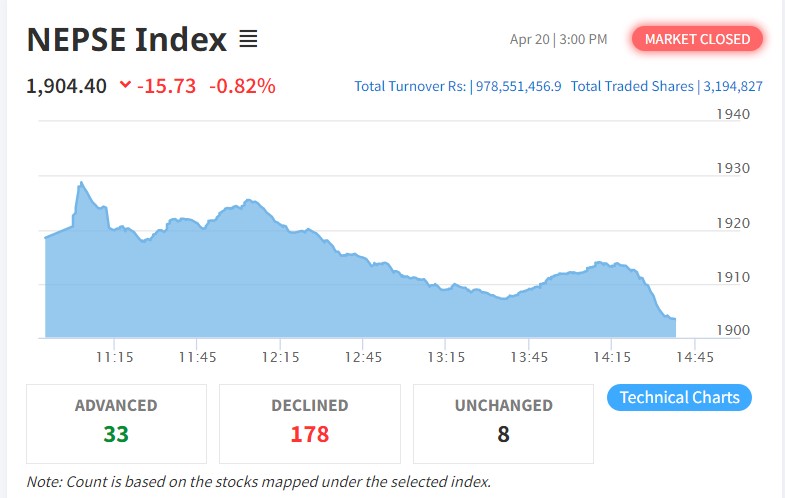Click the index value 1,904.40
The height and width of the screenshot is (498, 785).
pos(67,86)
